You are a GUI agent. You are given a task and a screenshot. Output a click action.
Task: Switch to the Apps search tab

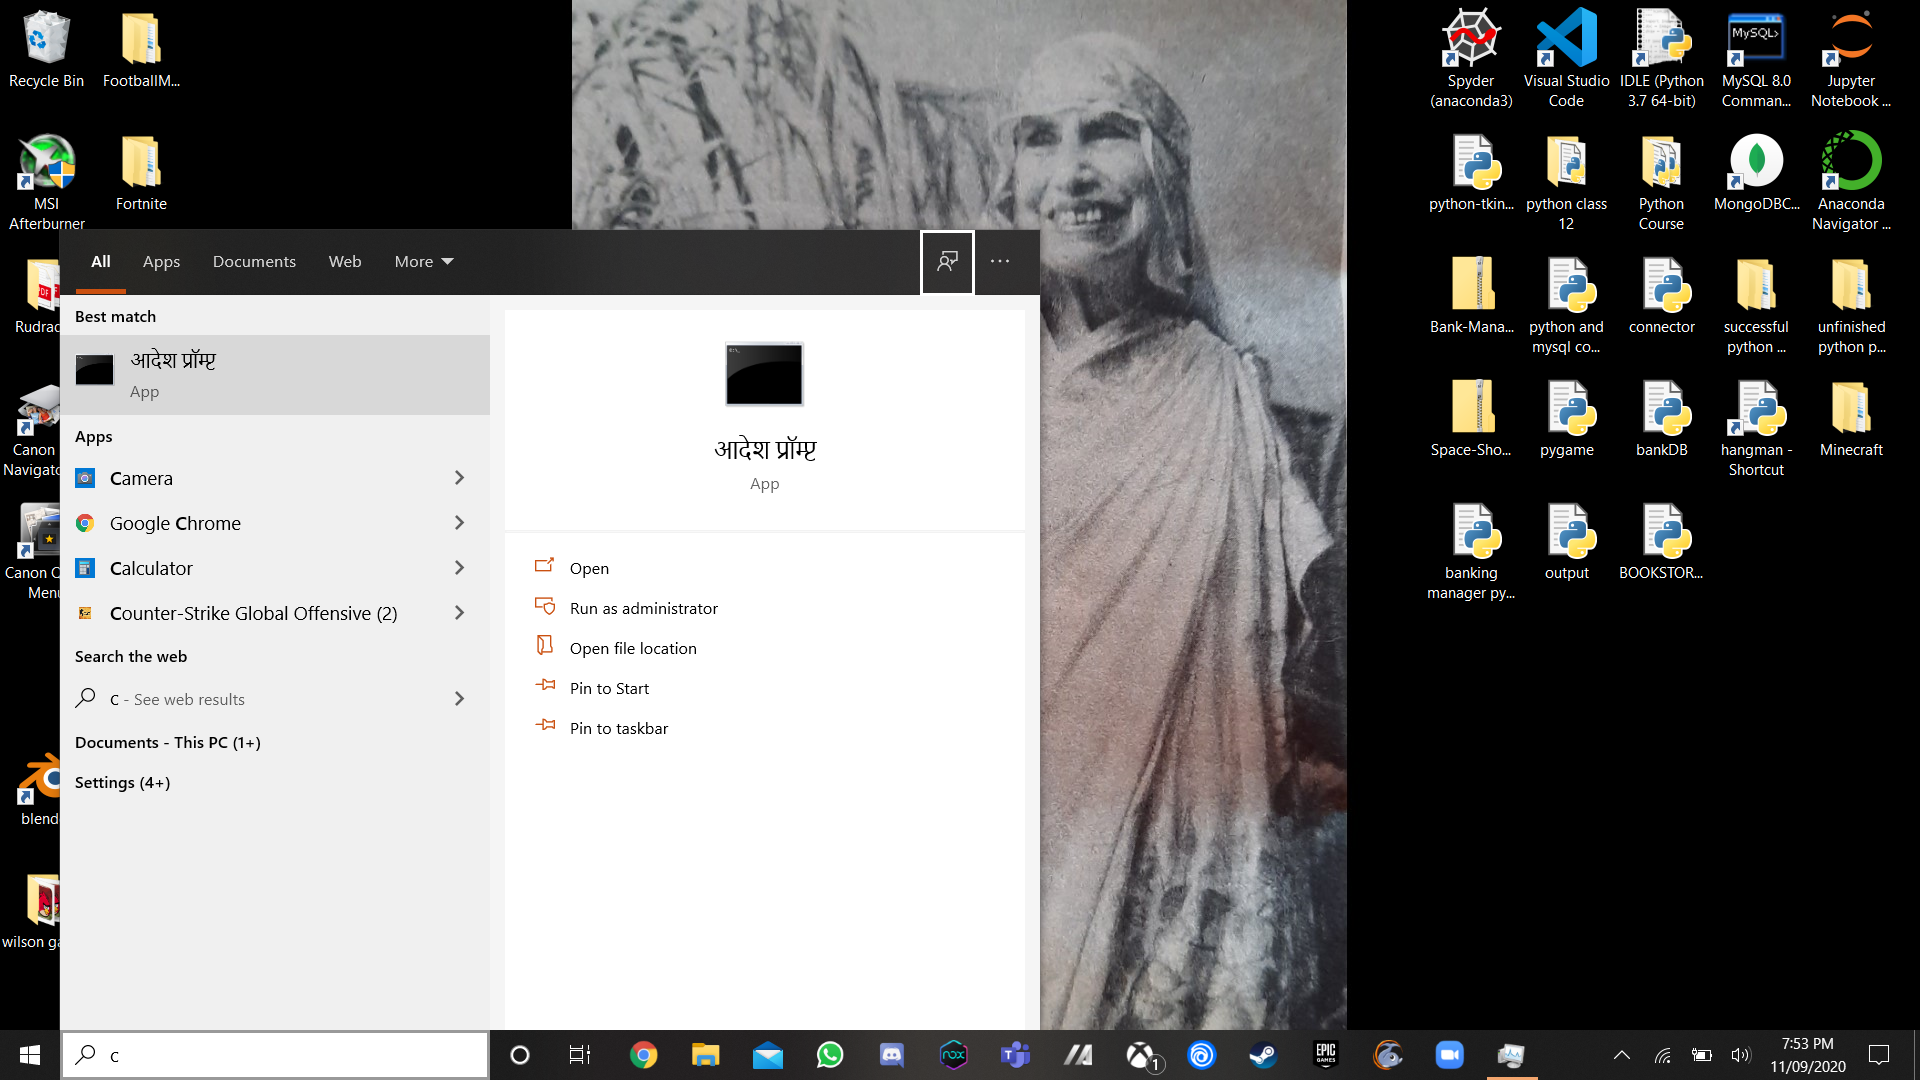click(161, 262)
